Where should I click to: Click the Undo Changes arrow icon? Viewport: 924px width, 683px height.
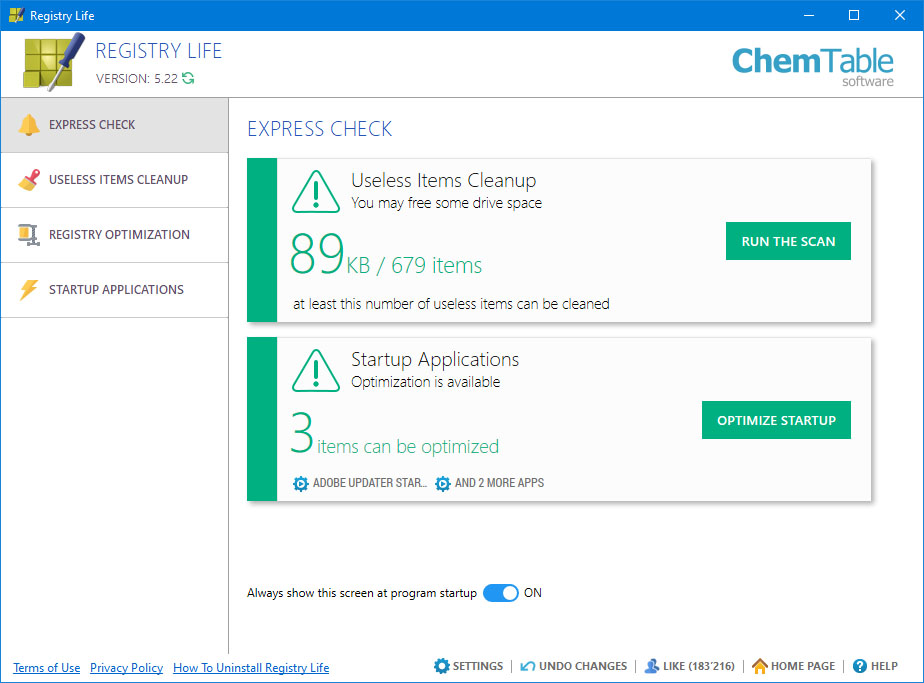527,666
